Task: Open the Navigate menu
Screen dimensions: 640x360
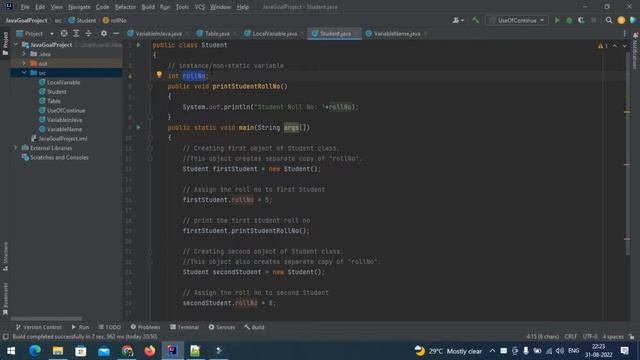Action: (x=79, y=7)
